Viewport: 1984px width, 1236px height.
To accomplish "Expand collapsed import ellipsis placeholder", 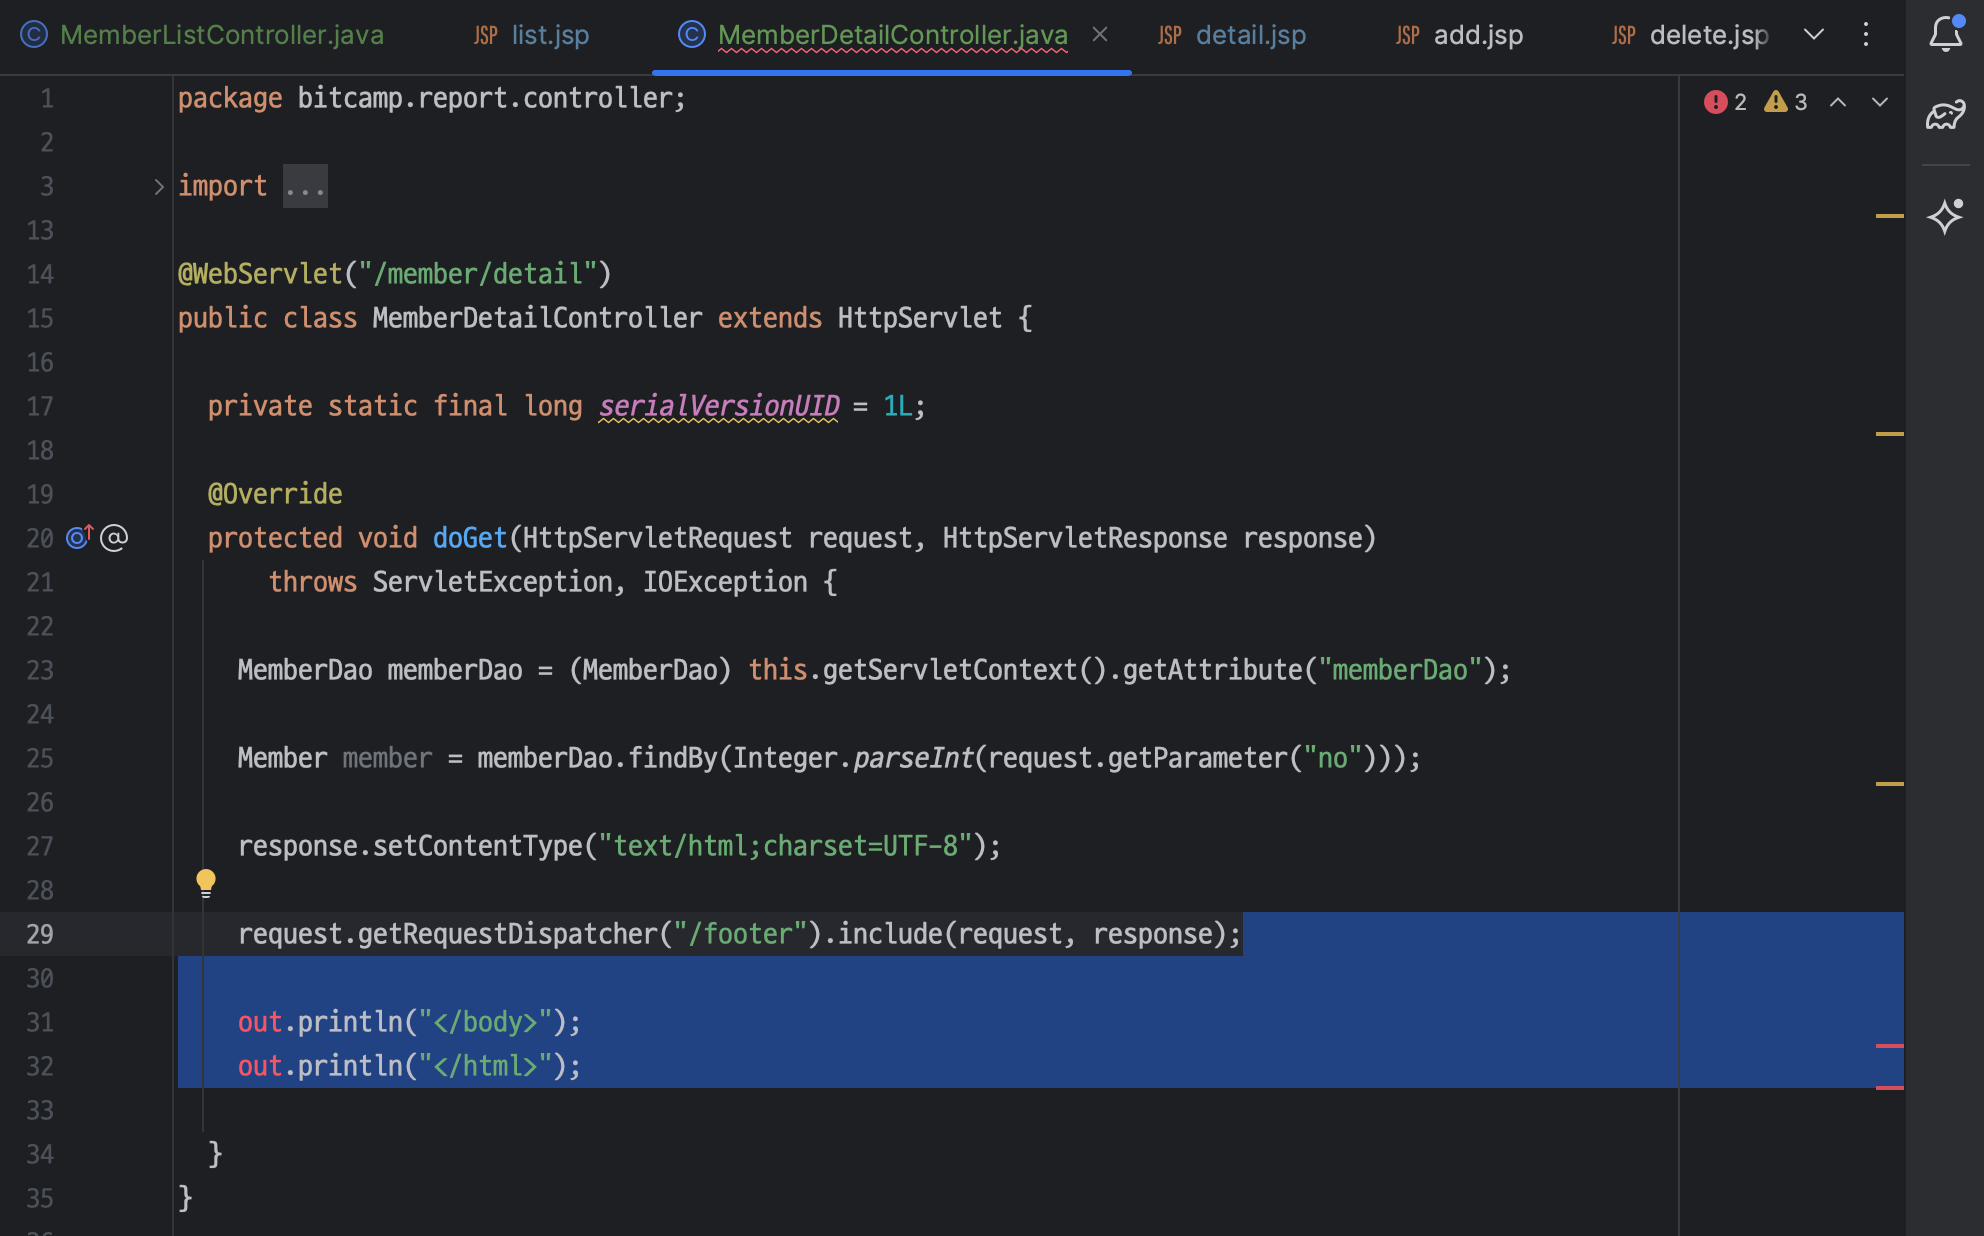I will point(305,187).
